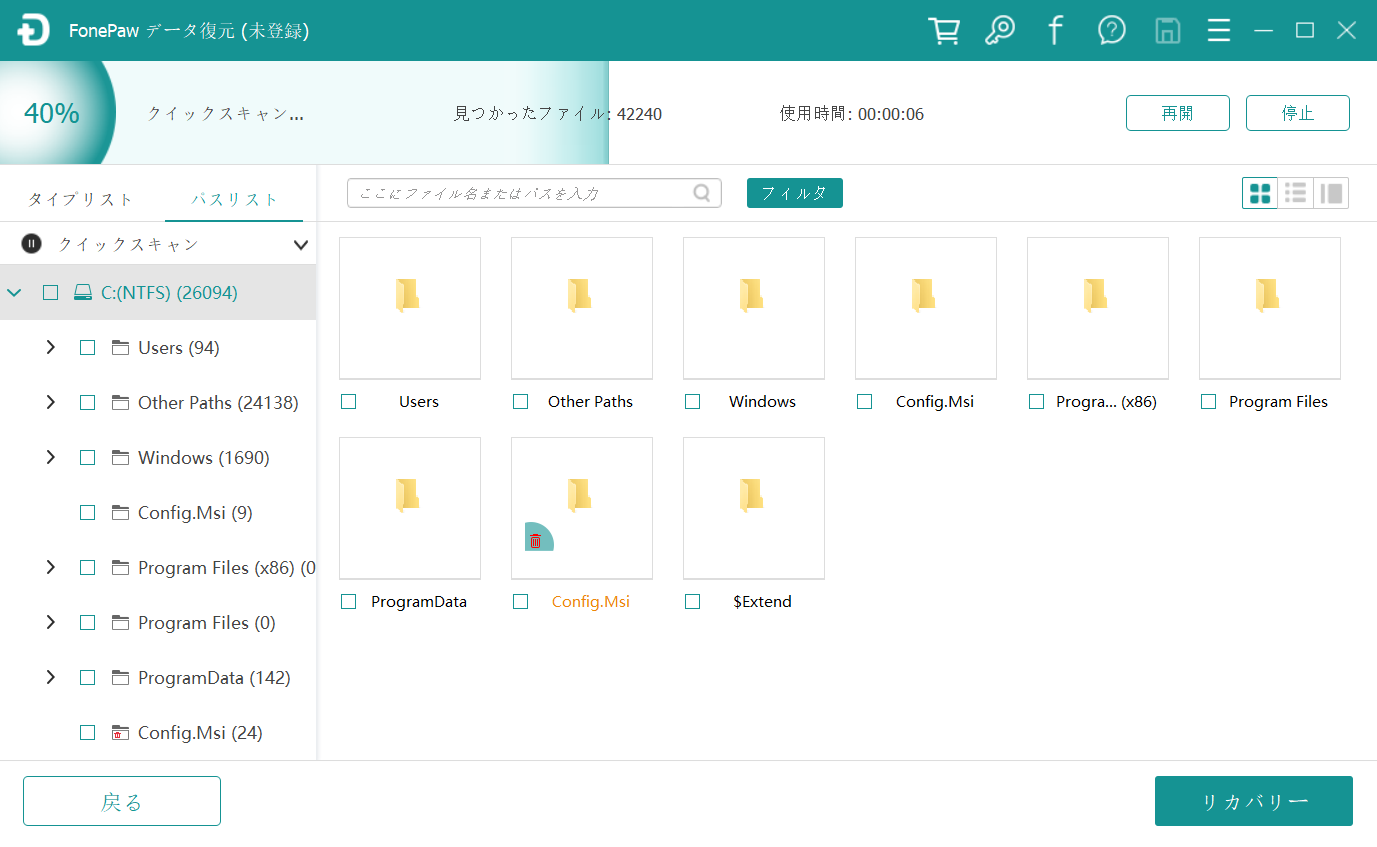The image size is (1377, 847).
Task: Click the 40% scan progress indicator
Action: [x=52, y=113]
